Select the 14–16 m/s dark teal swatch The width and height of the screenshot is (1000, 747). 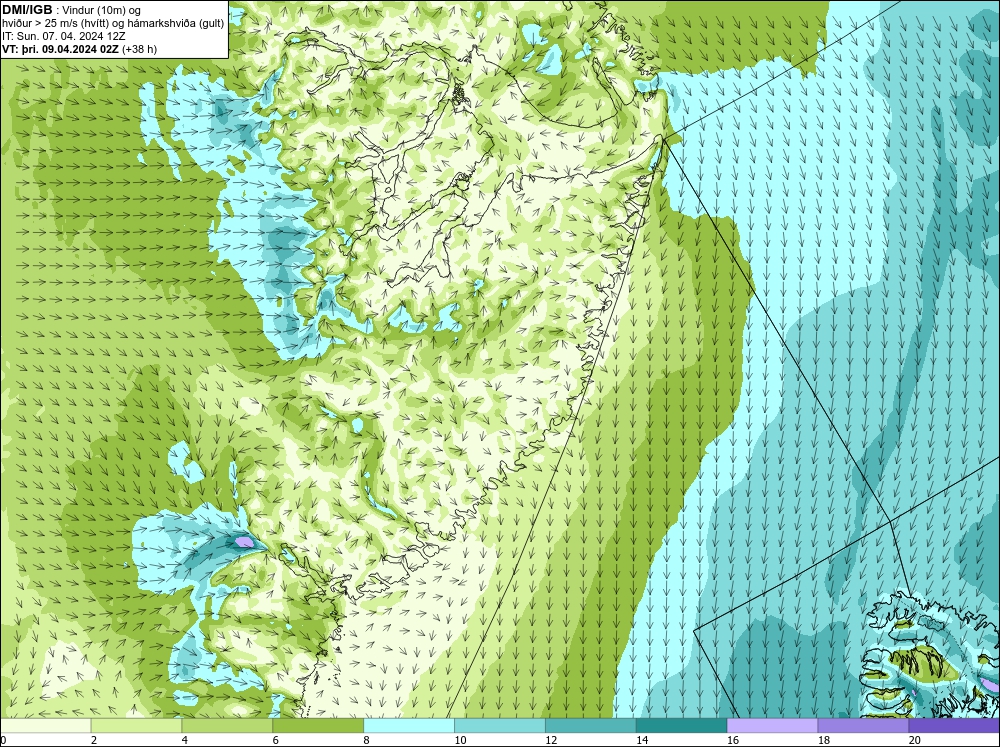[681, 726]
